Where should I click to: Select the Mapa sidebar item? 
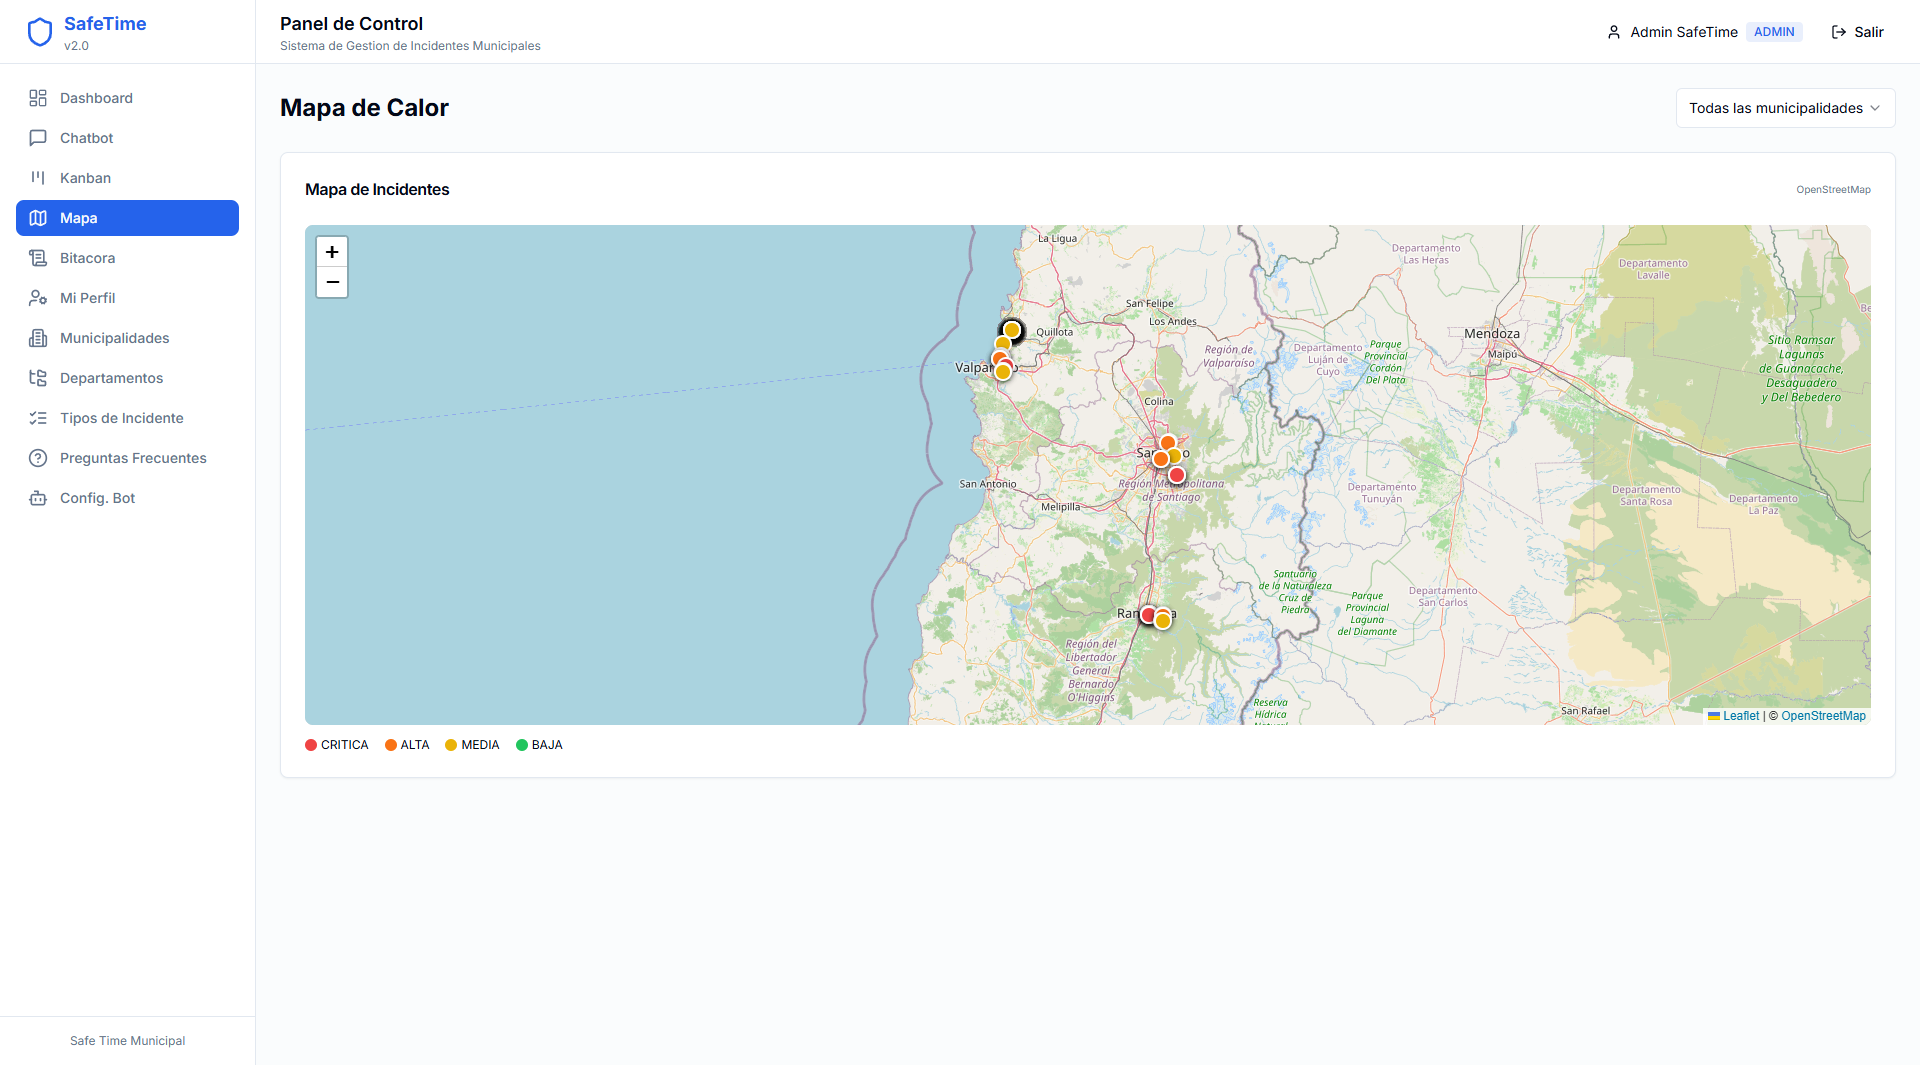click(x=127, y=218)
